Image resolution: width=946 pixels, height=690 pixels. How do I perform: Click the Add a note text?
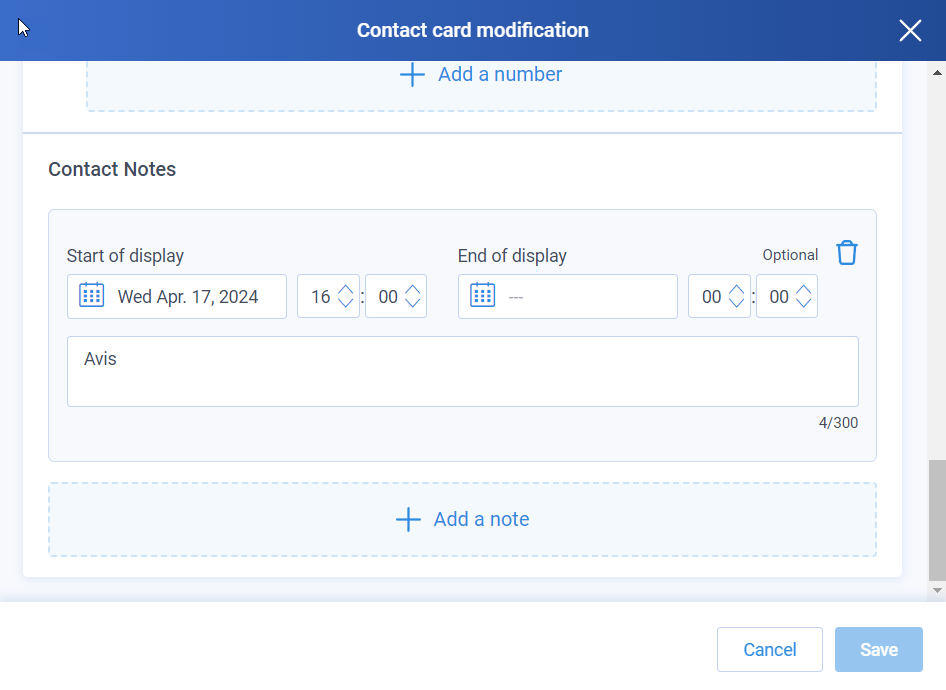click(481, 519)
